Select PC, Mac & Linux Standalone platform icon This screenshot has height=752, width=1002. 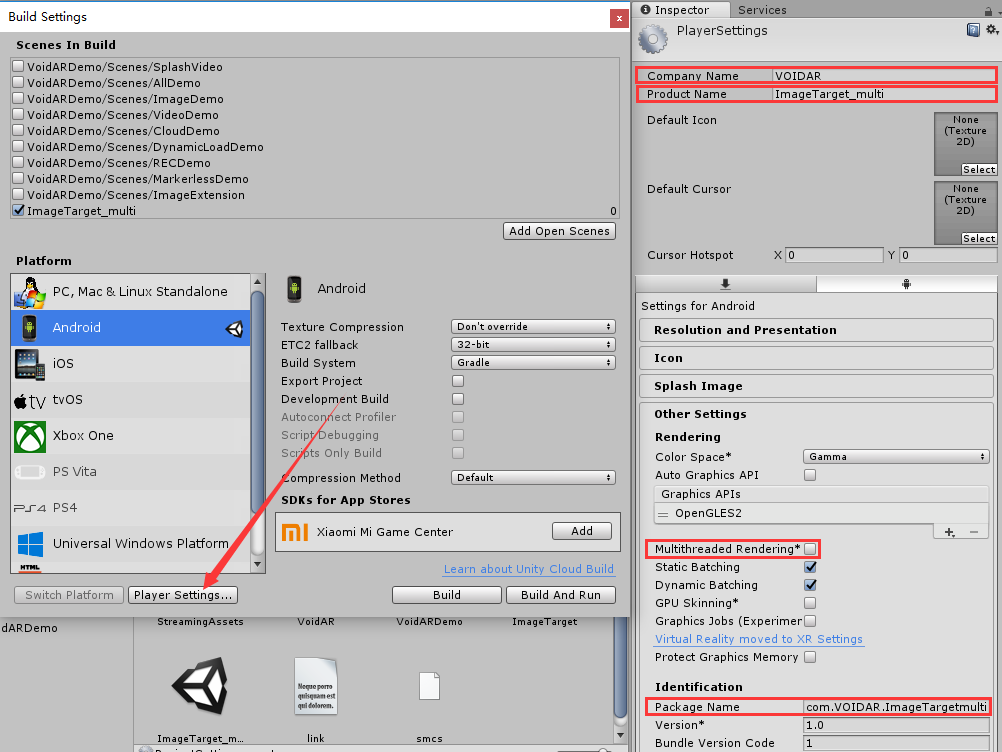click(29, 292)
